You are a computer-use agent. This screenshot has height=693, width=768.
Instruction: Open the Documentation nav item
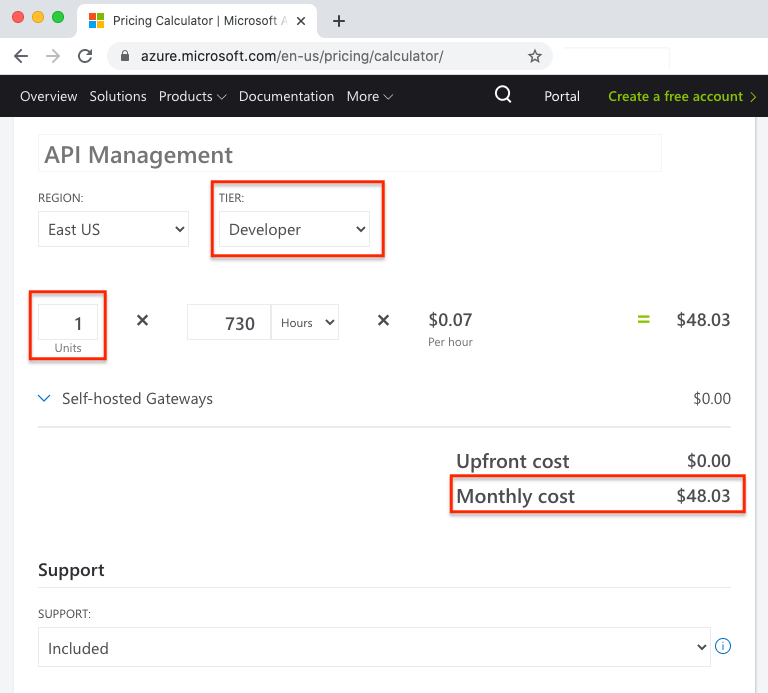pyautogui.click(x=287, y=96)
